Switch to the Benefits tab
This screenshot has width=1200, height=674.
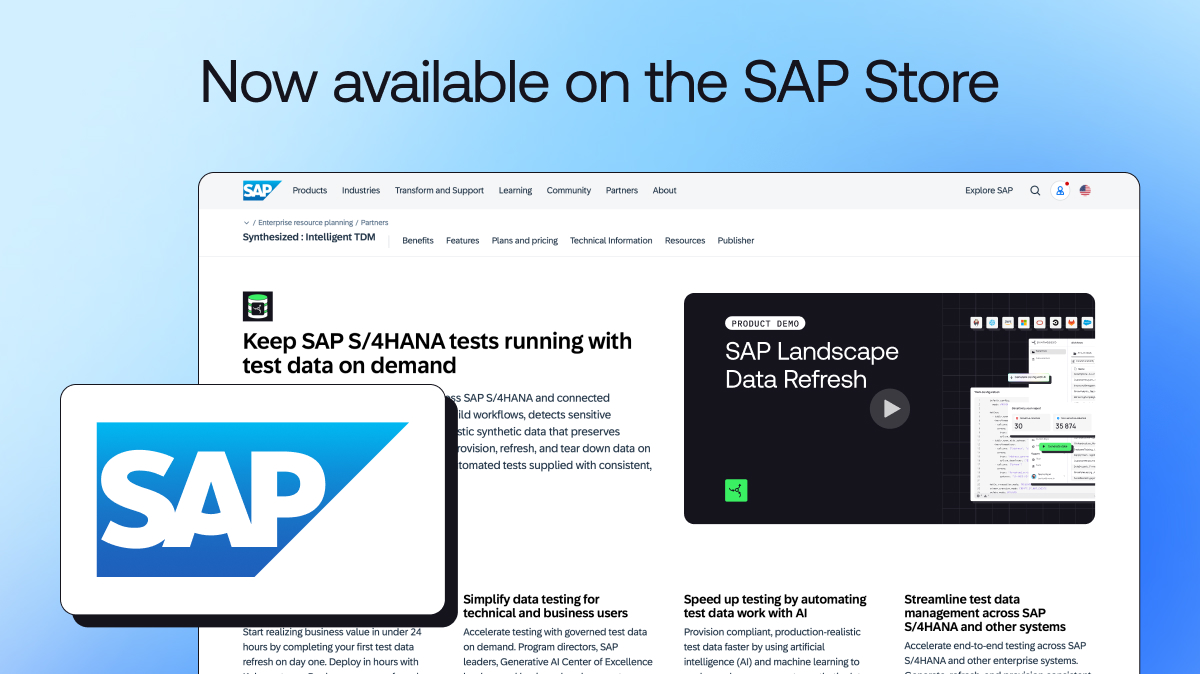(x=418, y=240)
